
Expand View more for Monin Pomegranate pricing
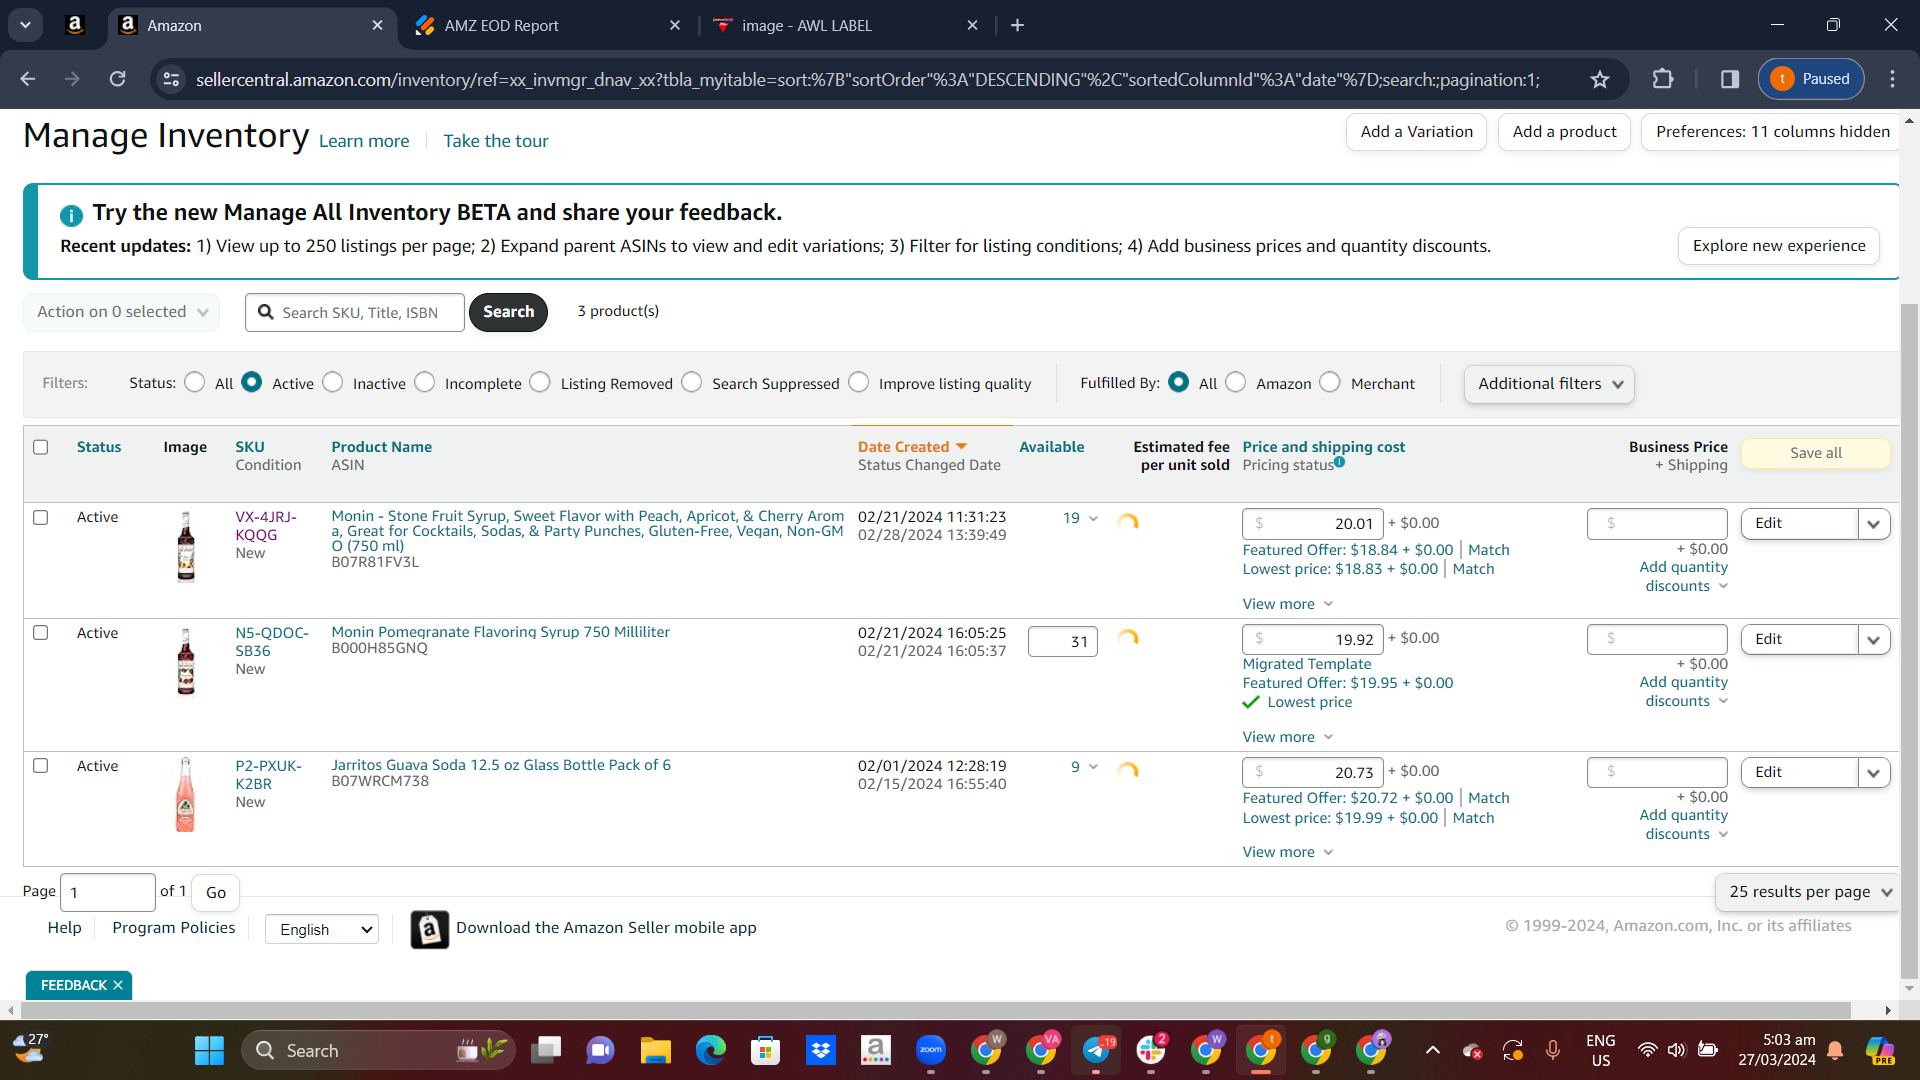[1288, 737]
